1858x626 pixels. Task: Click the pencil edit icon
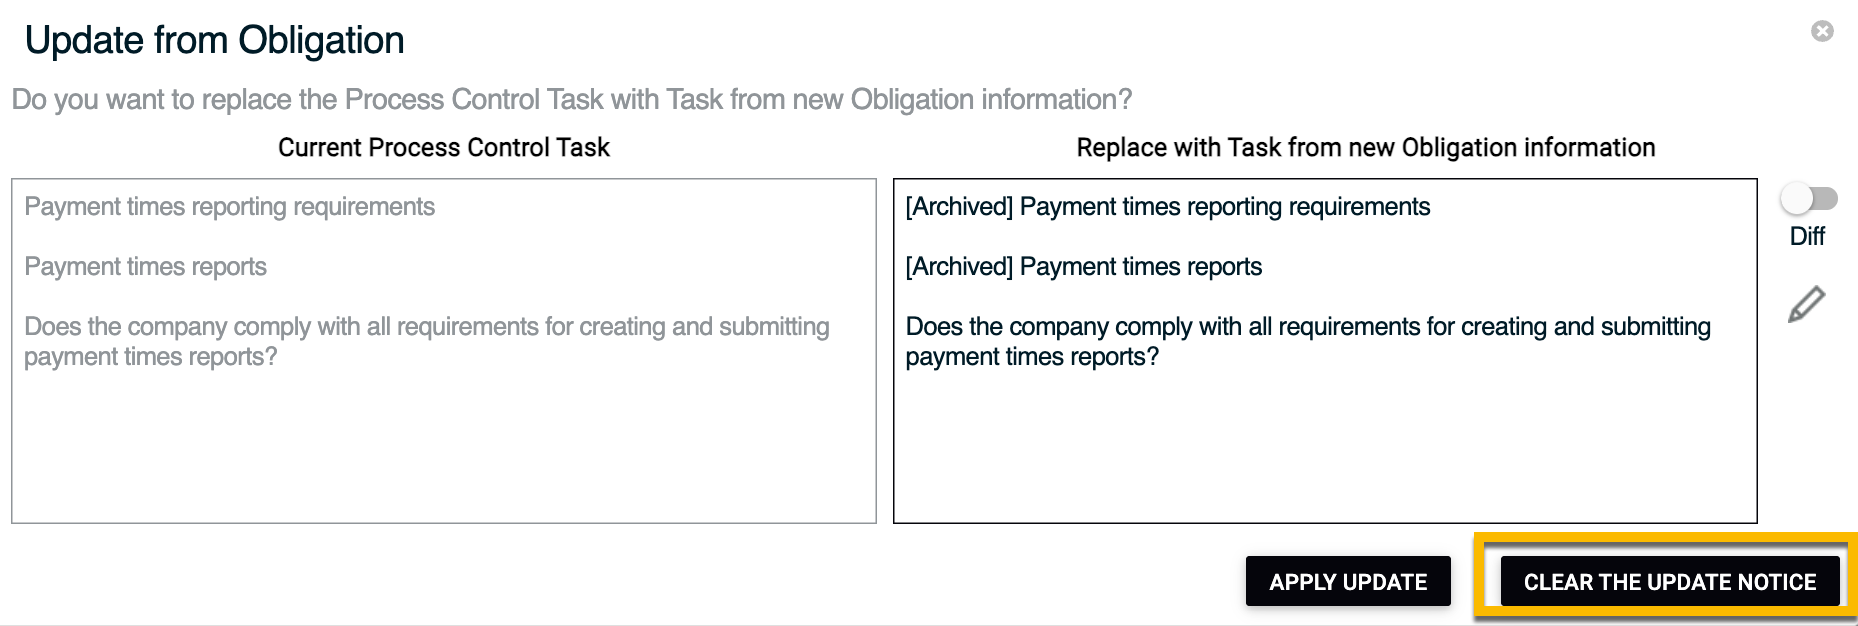[x=1806, y=305]
